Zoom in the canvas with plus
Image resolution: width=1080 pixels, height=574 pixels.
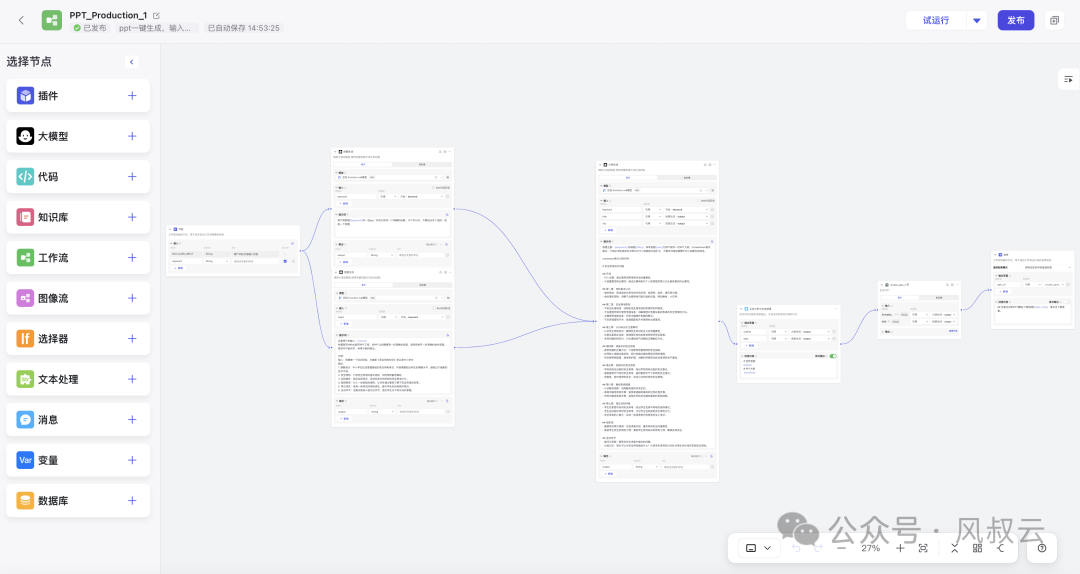pyautogui.click(x=900, y=549)
